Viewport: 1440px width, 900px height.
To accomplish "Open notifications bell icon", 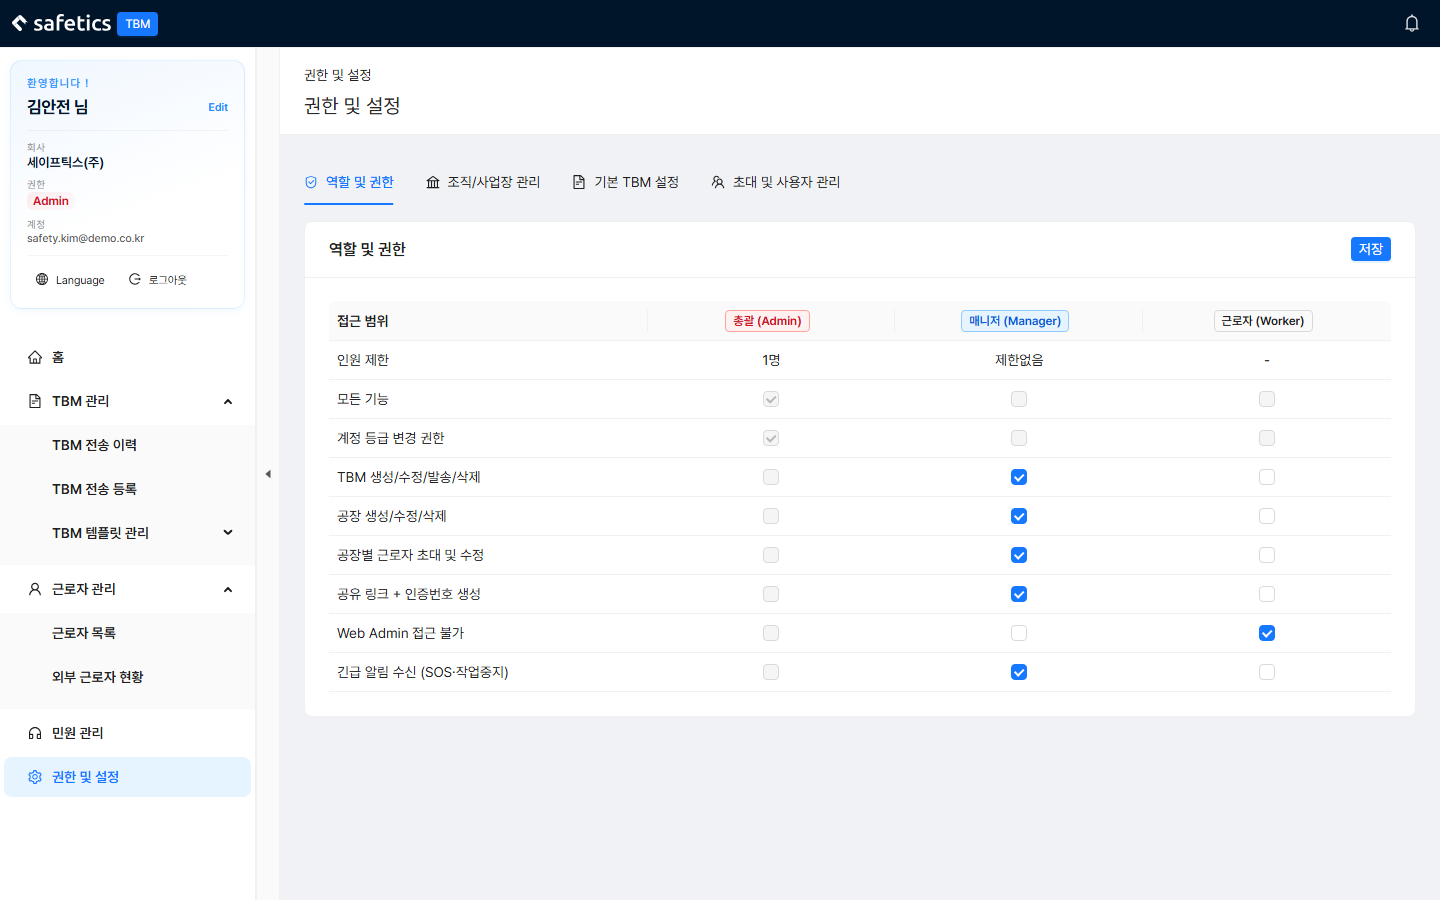I will click(1411, 23).
